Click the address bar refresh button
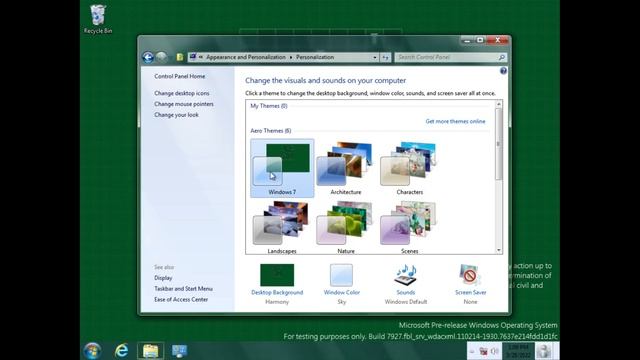Viewport: 640px width, 360px height. coord(385,58)
